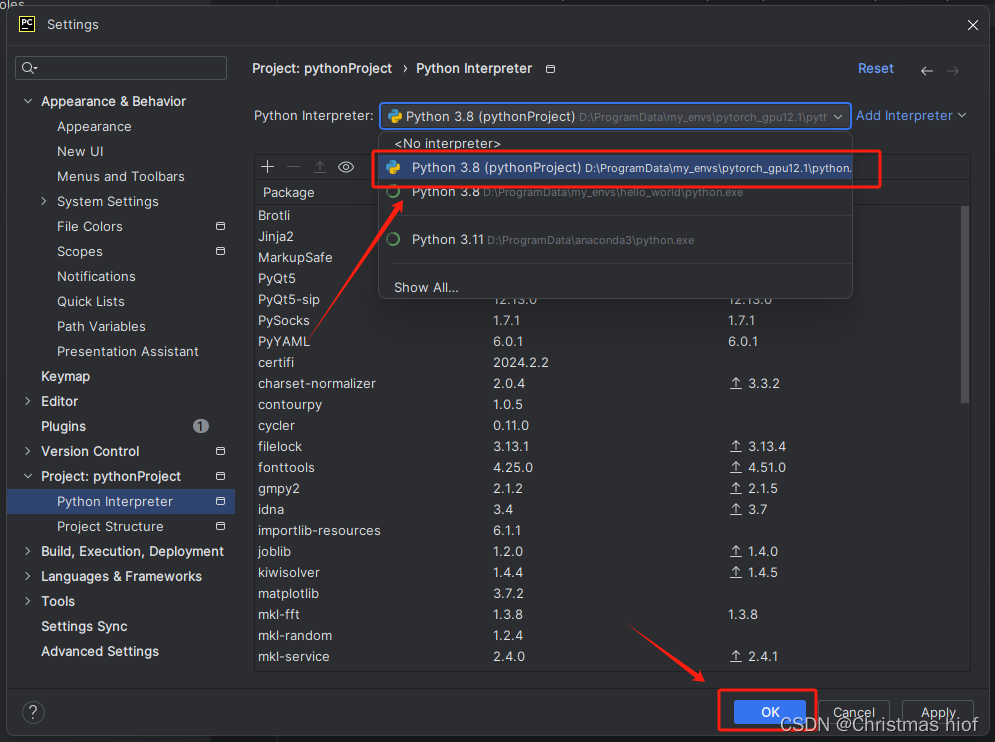Click the settings search input field

pyautogui.click(x=121, y=68)
